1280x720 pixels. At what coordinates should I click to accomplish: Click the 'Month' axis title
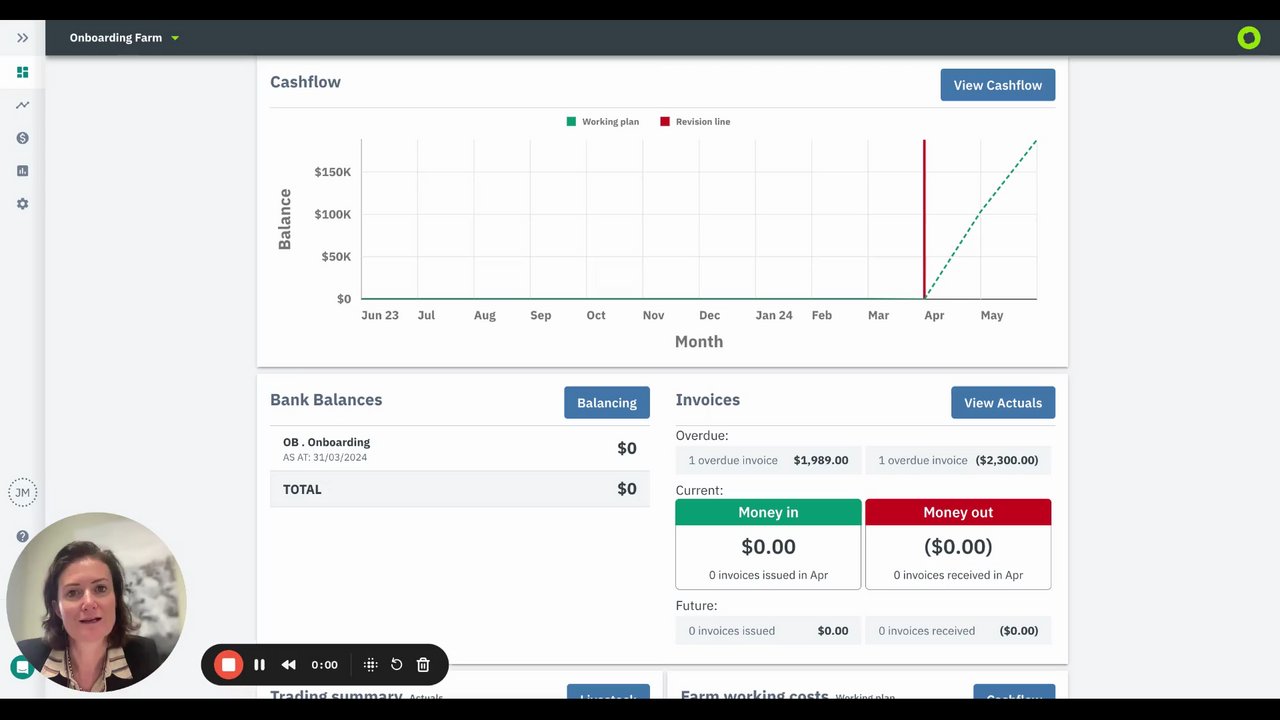point(699,342)
